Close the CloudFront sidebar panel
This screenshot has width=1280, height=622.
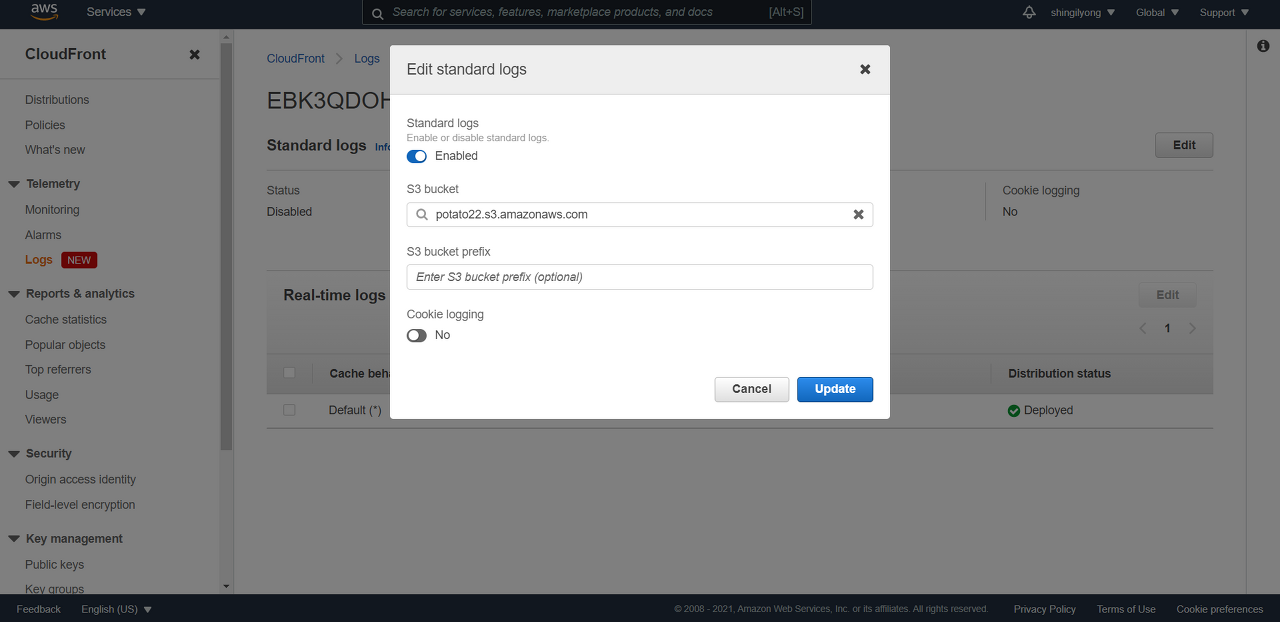[x=194, y=54]
